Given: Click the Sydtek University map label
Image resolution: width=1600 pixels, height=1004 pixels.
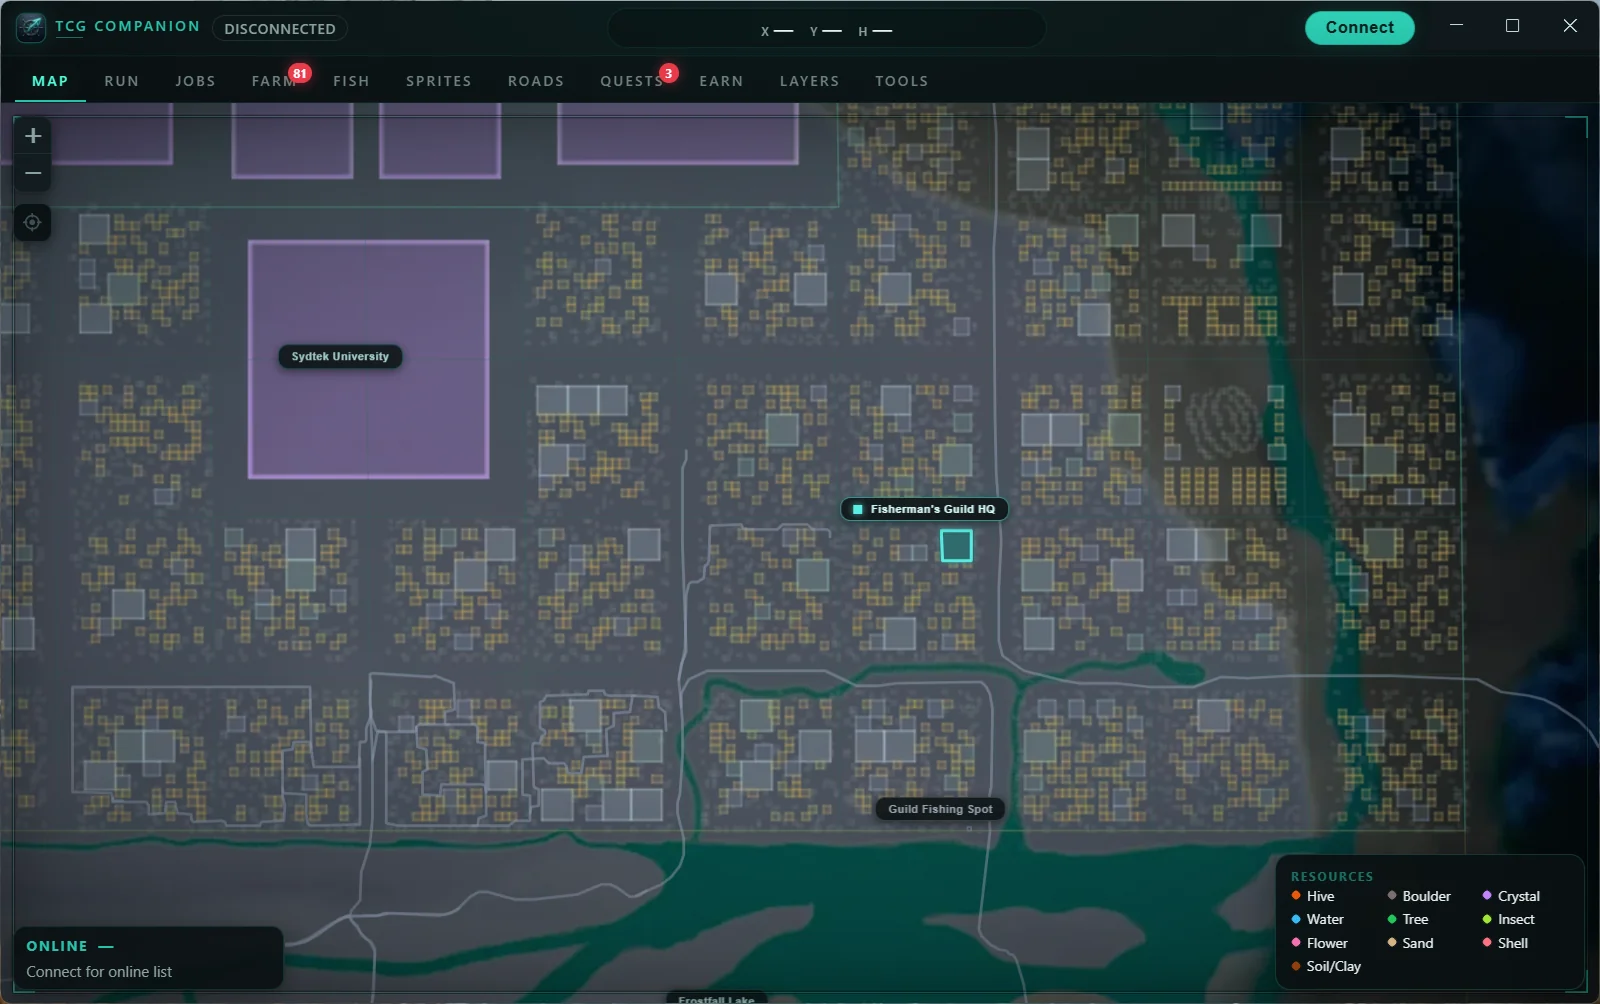Looking at the screenshot, I should (340, 357).
